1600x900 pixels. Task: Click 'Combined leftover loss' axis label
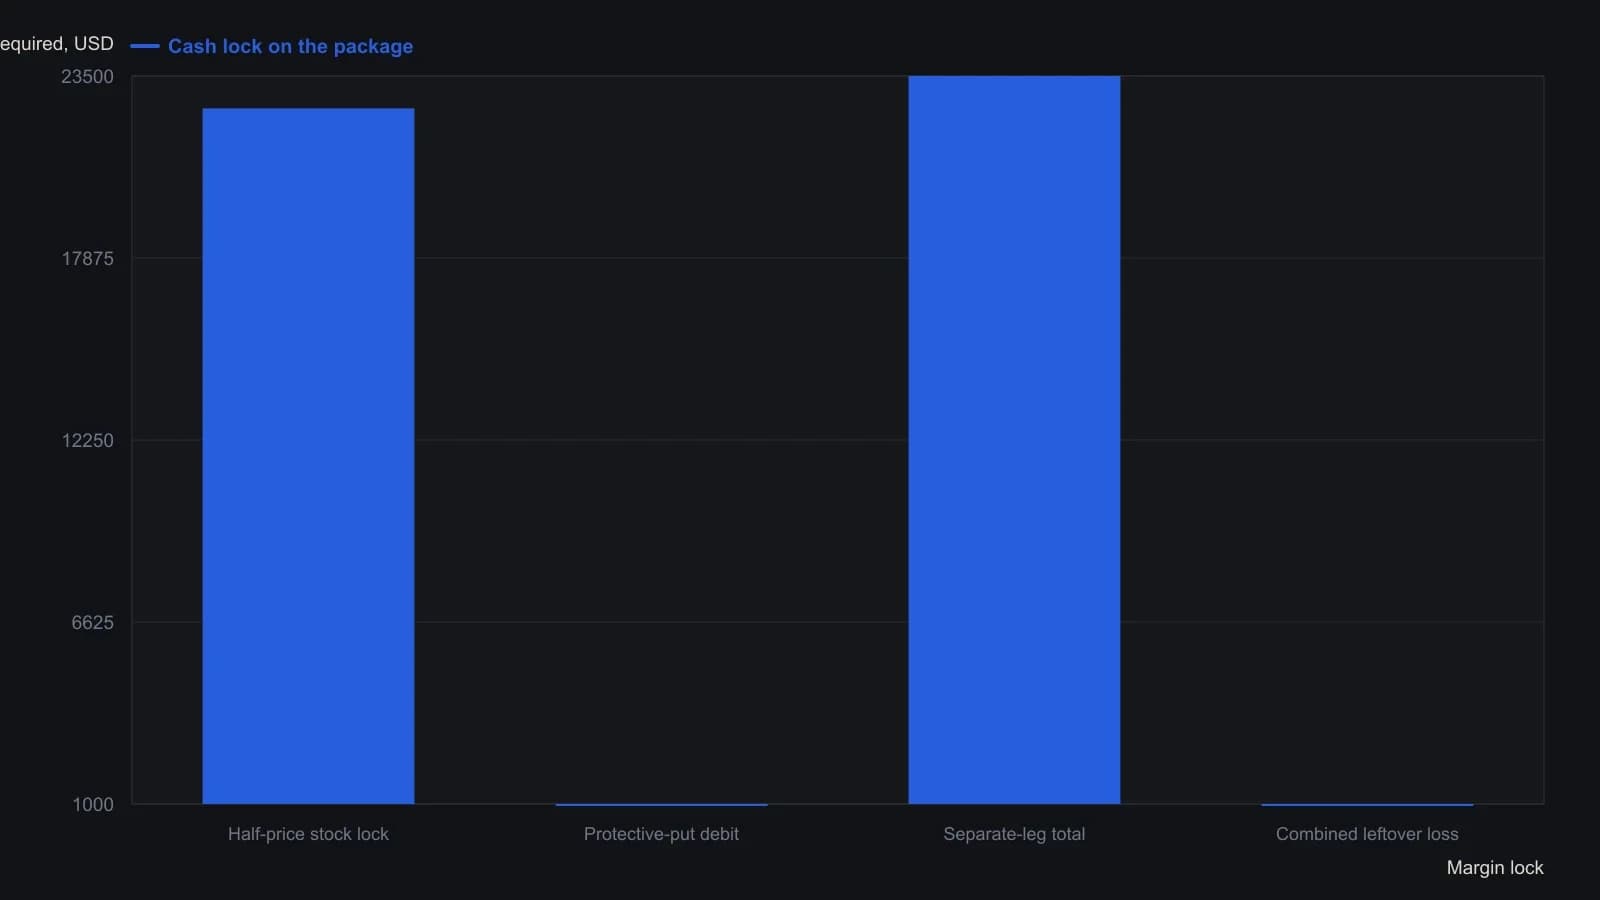[1367, 834]
